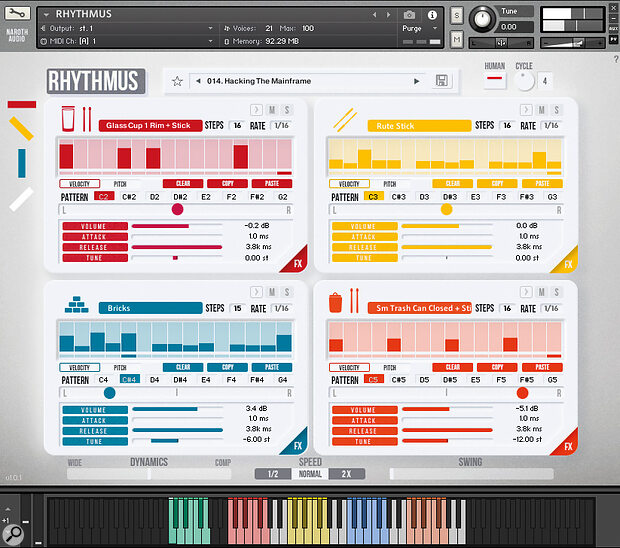Open the Bricks sound selector

click(x=150, y=308)
